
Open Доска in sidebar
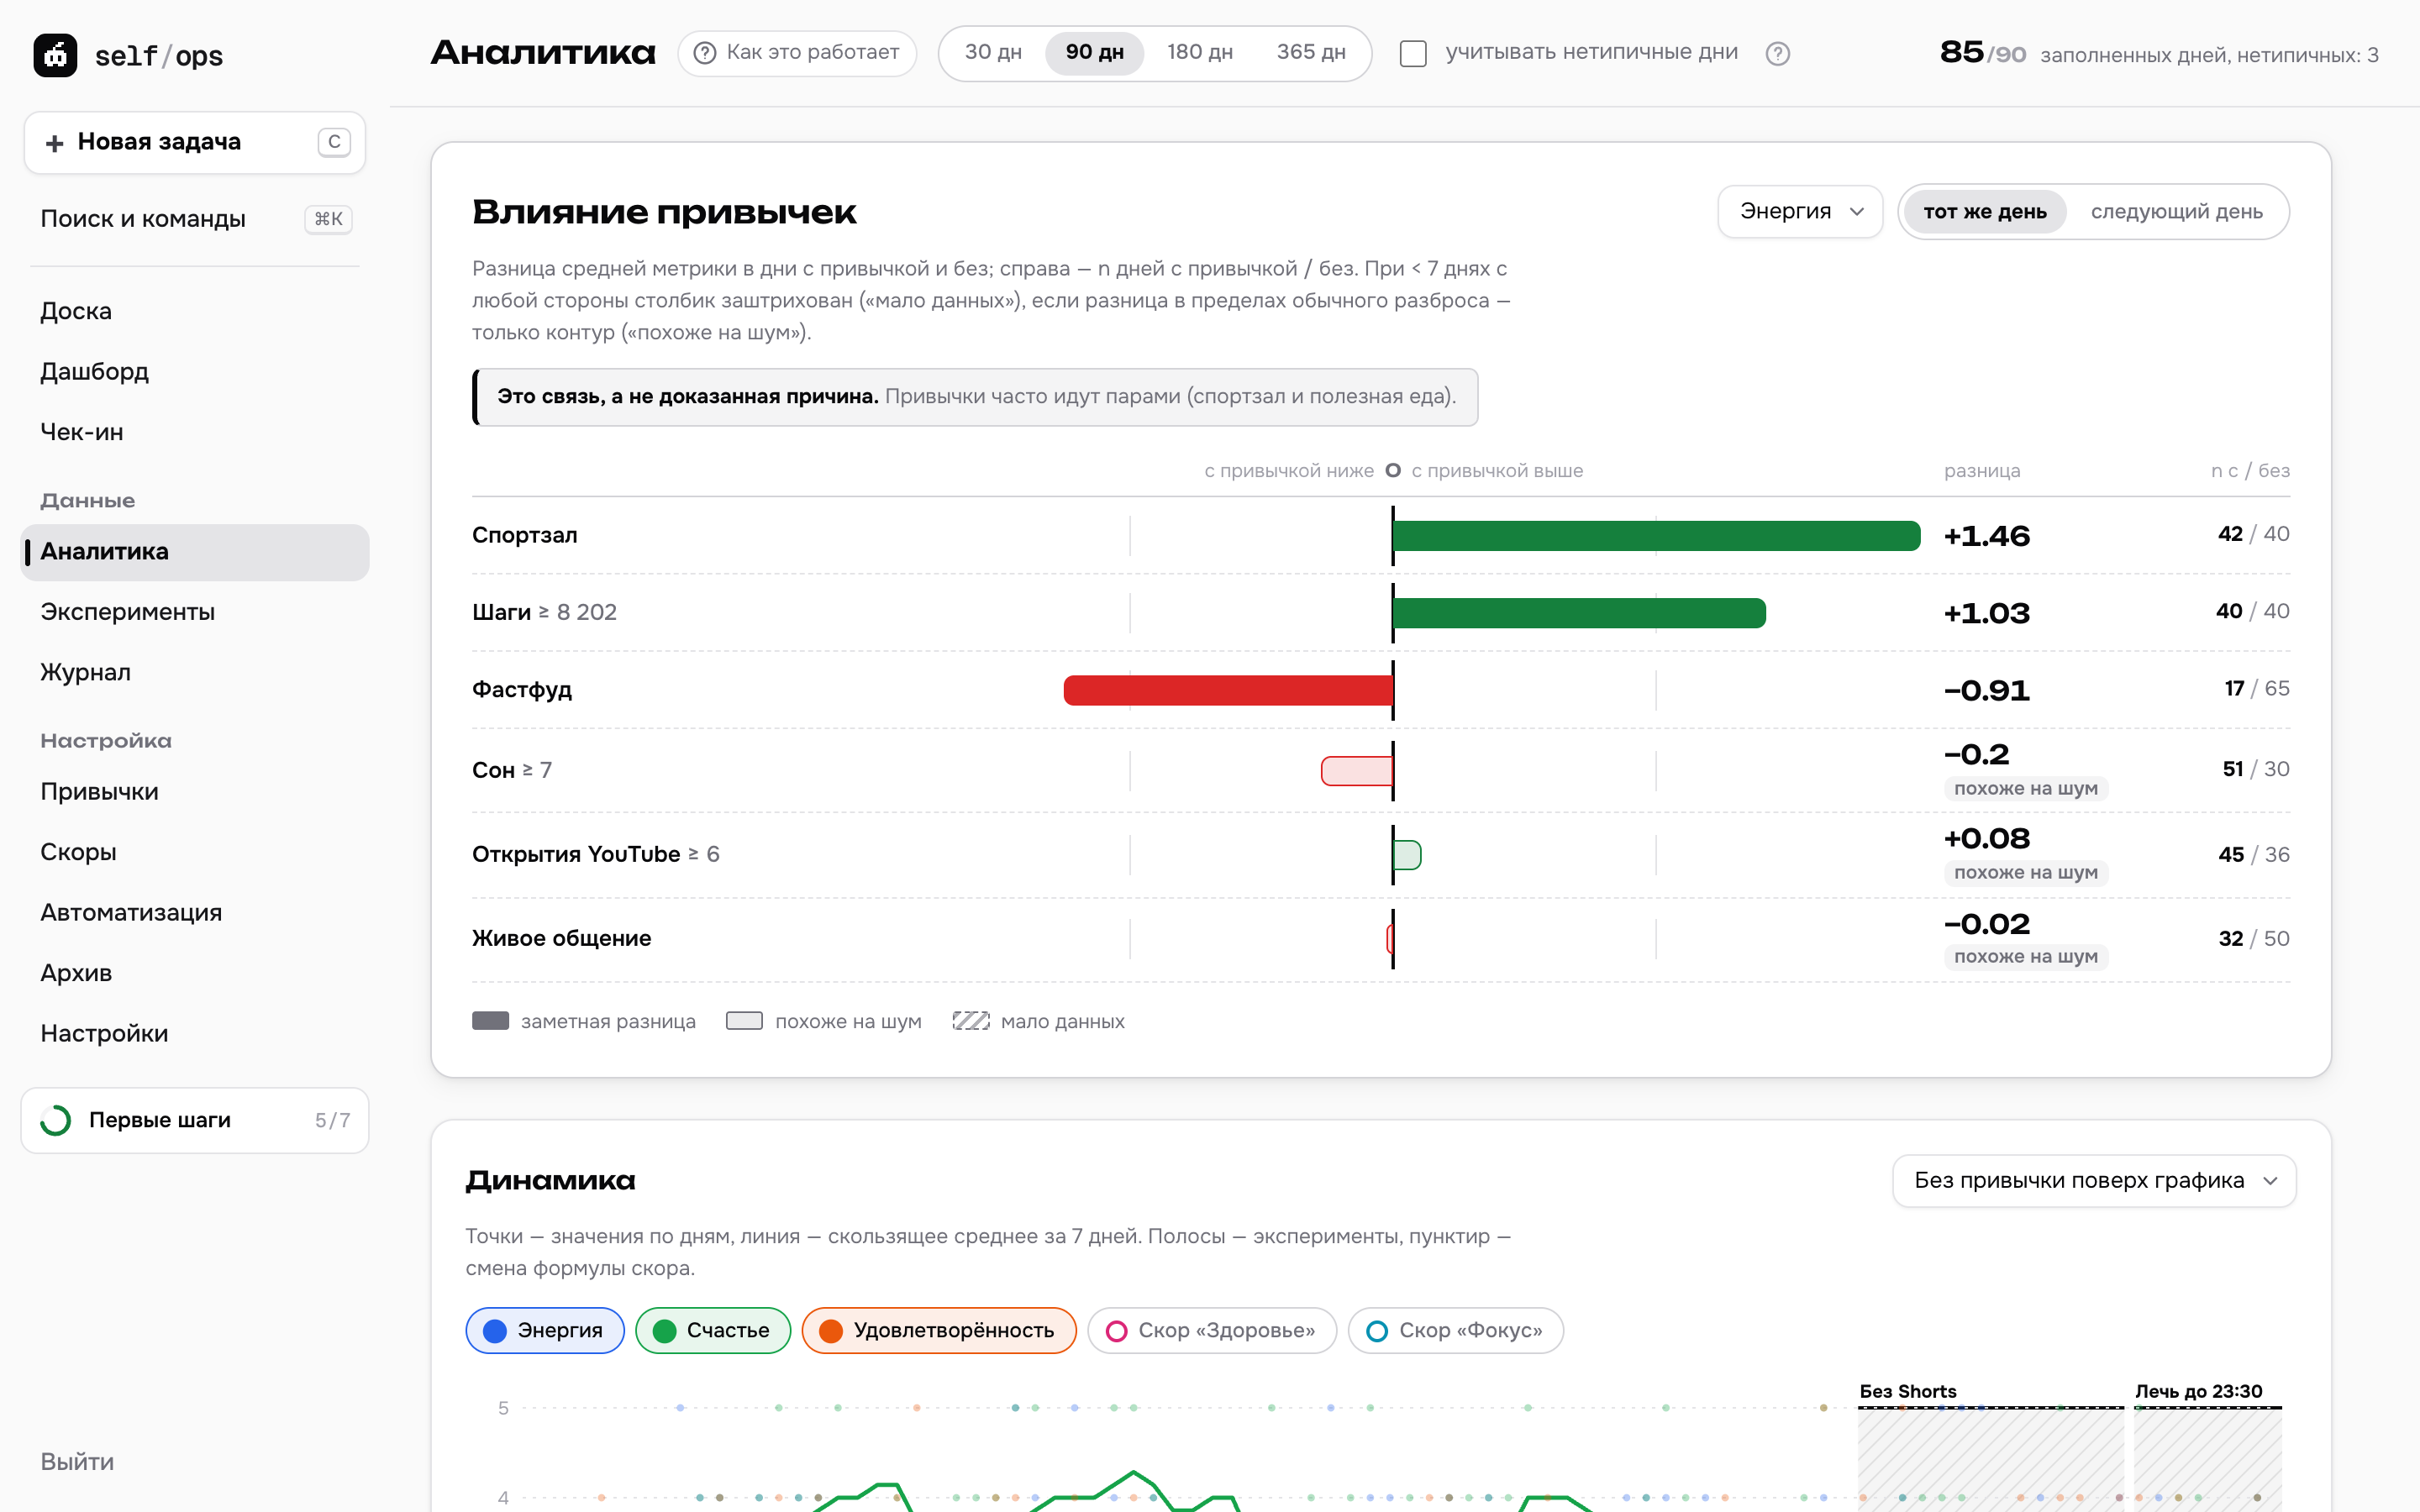pyautogui.click(x=195, y=311)
